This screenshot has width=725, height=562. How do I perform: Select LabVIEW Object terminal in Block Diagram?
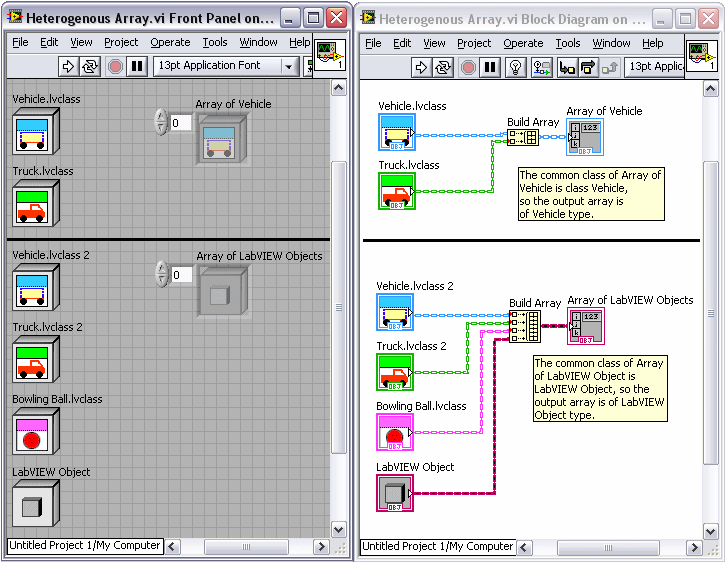point(395,493)
